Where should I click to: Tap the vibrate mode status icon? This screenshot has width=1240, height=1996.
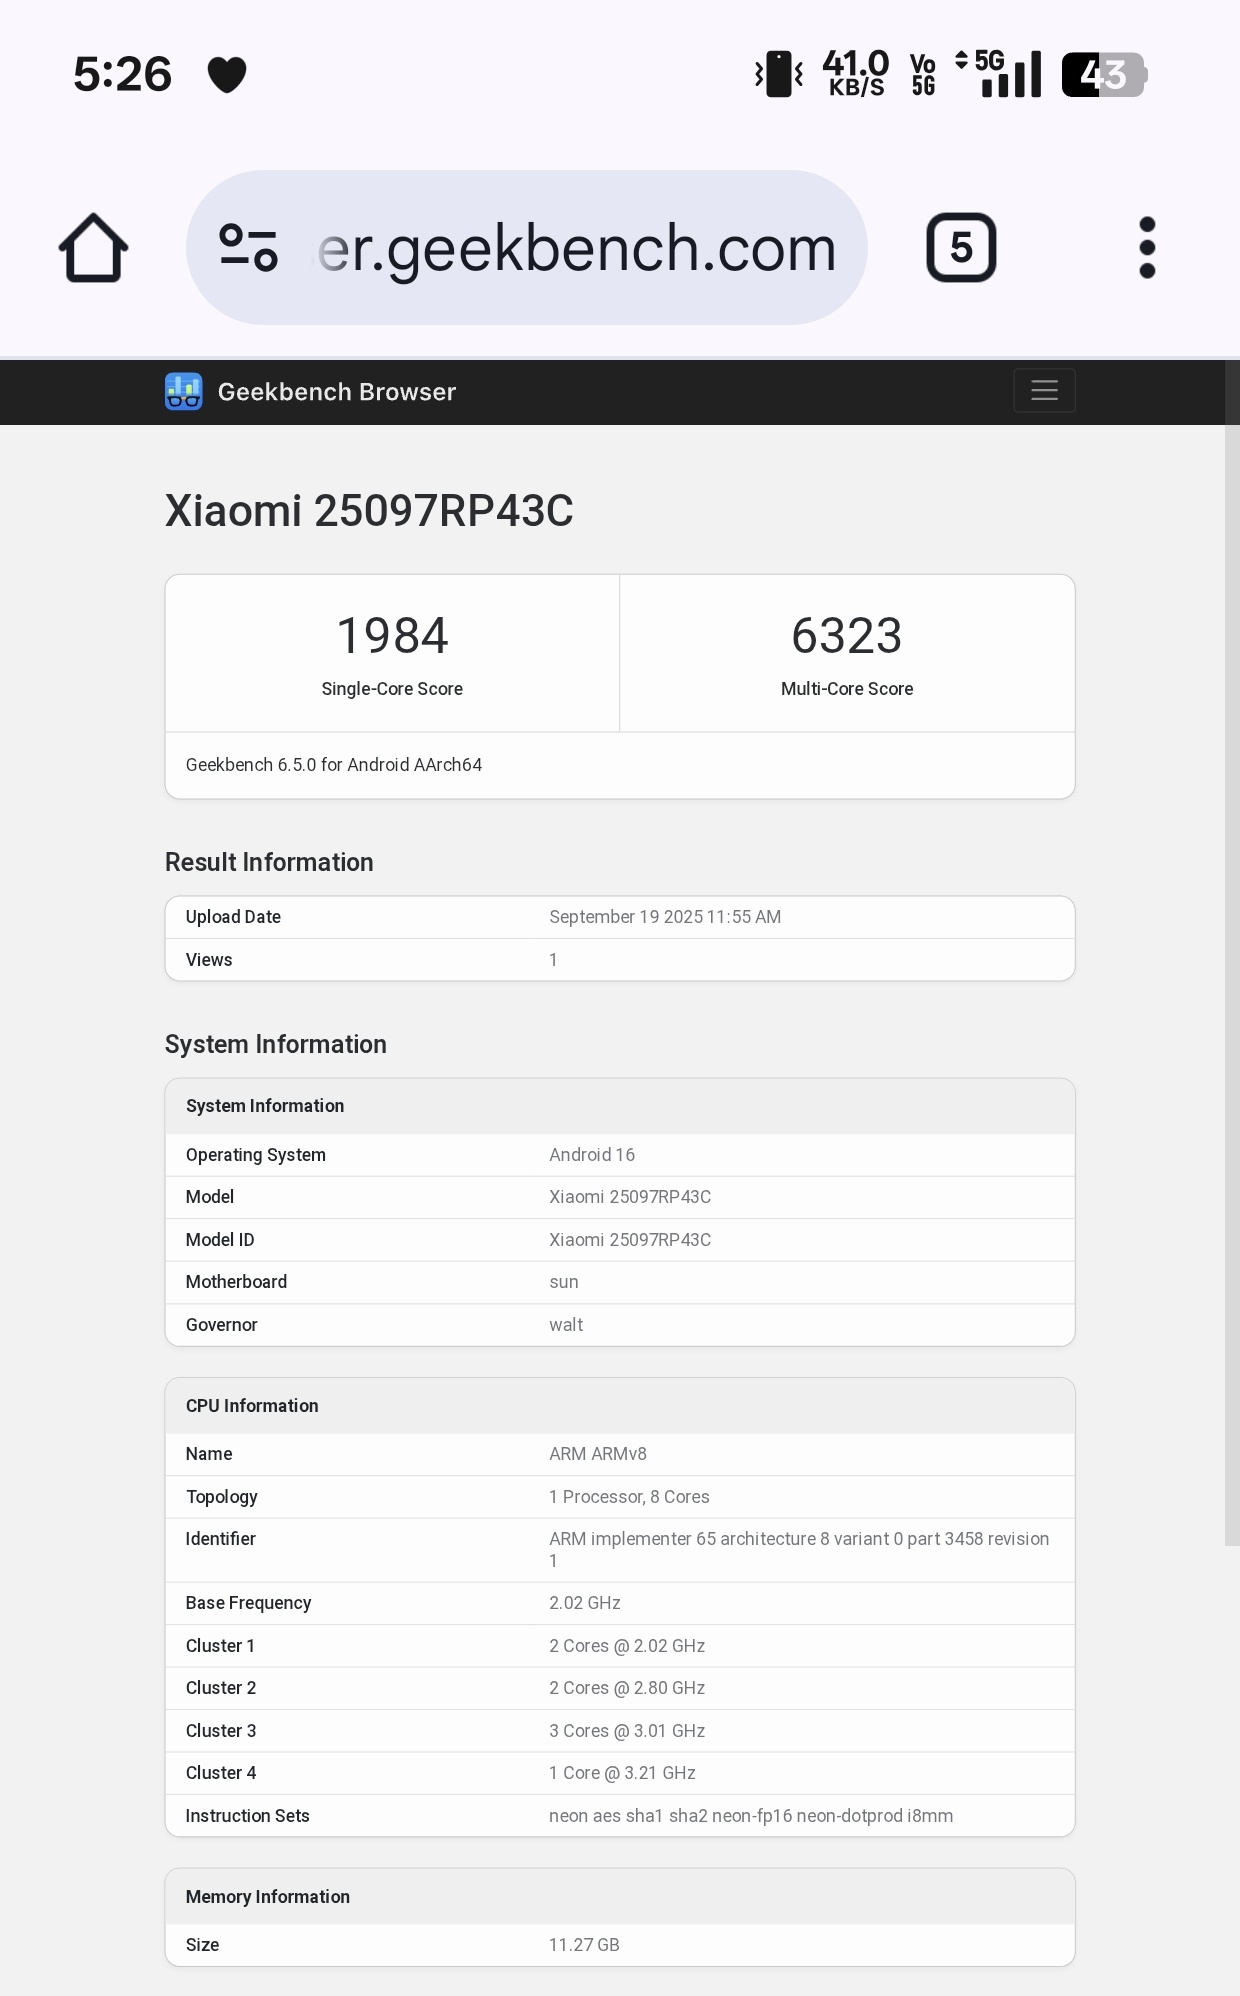tap(779, 75)
